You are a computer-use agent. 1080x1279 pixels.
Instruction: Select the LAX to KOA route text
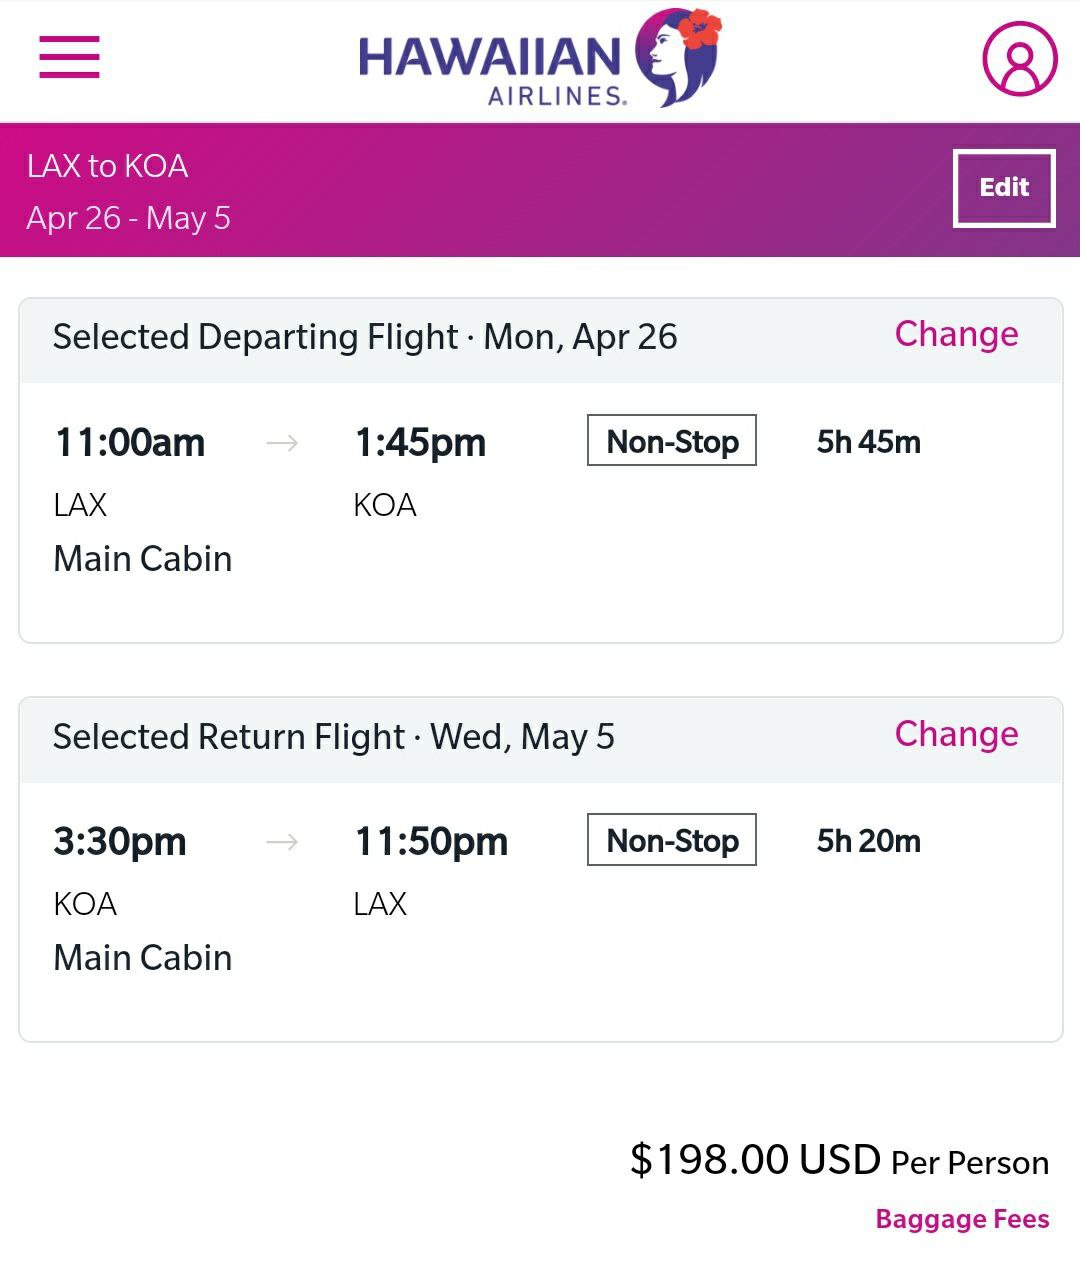(107, 166)
